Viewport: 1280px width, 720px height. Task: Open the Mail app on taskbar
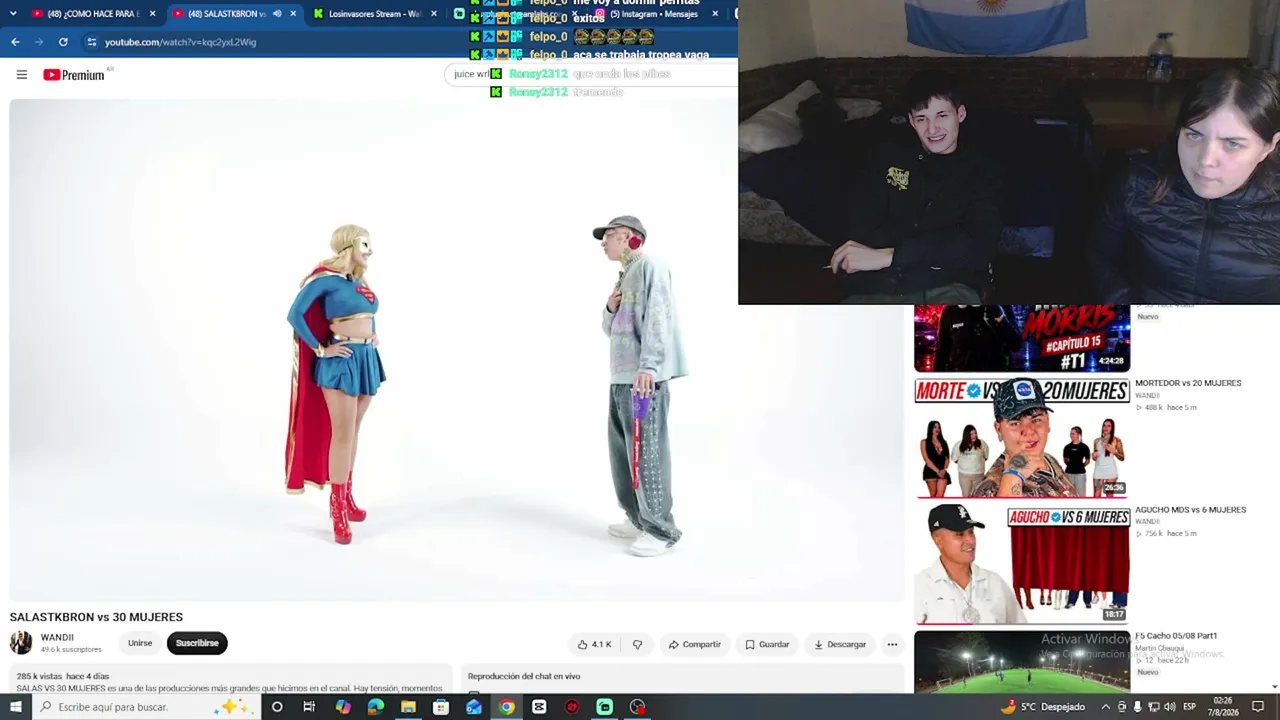474,707
